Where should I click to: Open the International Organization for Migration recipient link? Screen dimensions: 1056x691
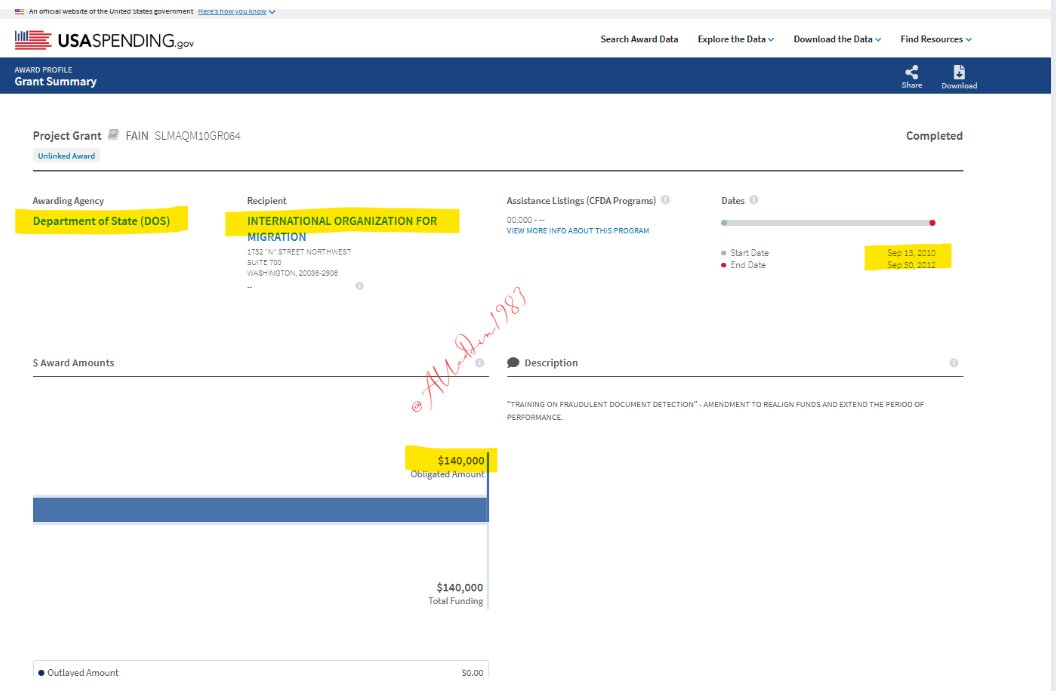[342, 228]
